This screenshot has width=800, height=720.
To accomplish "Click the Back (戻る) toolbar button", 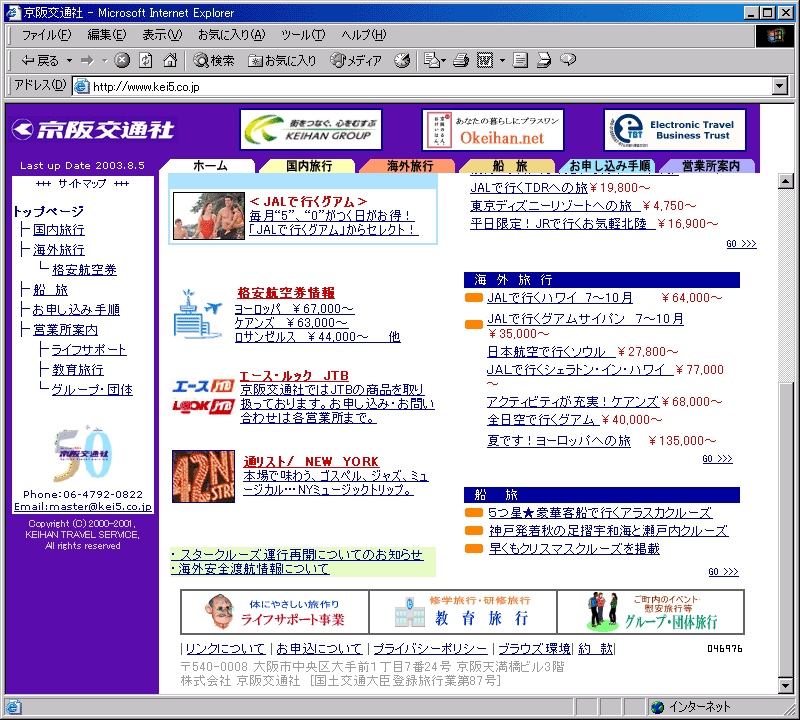I will 40,61.
